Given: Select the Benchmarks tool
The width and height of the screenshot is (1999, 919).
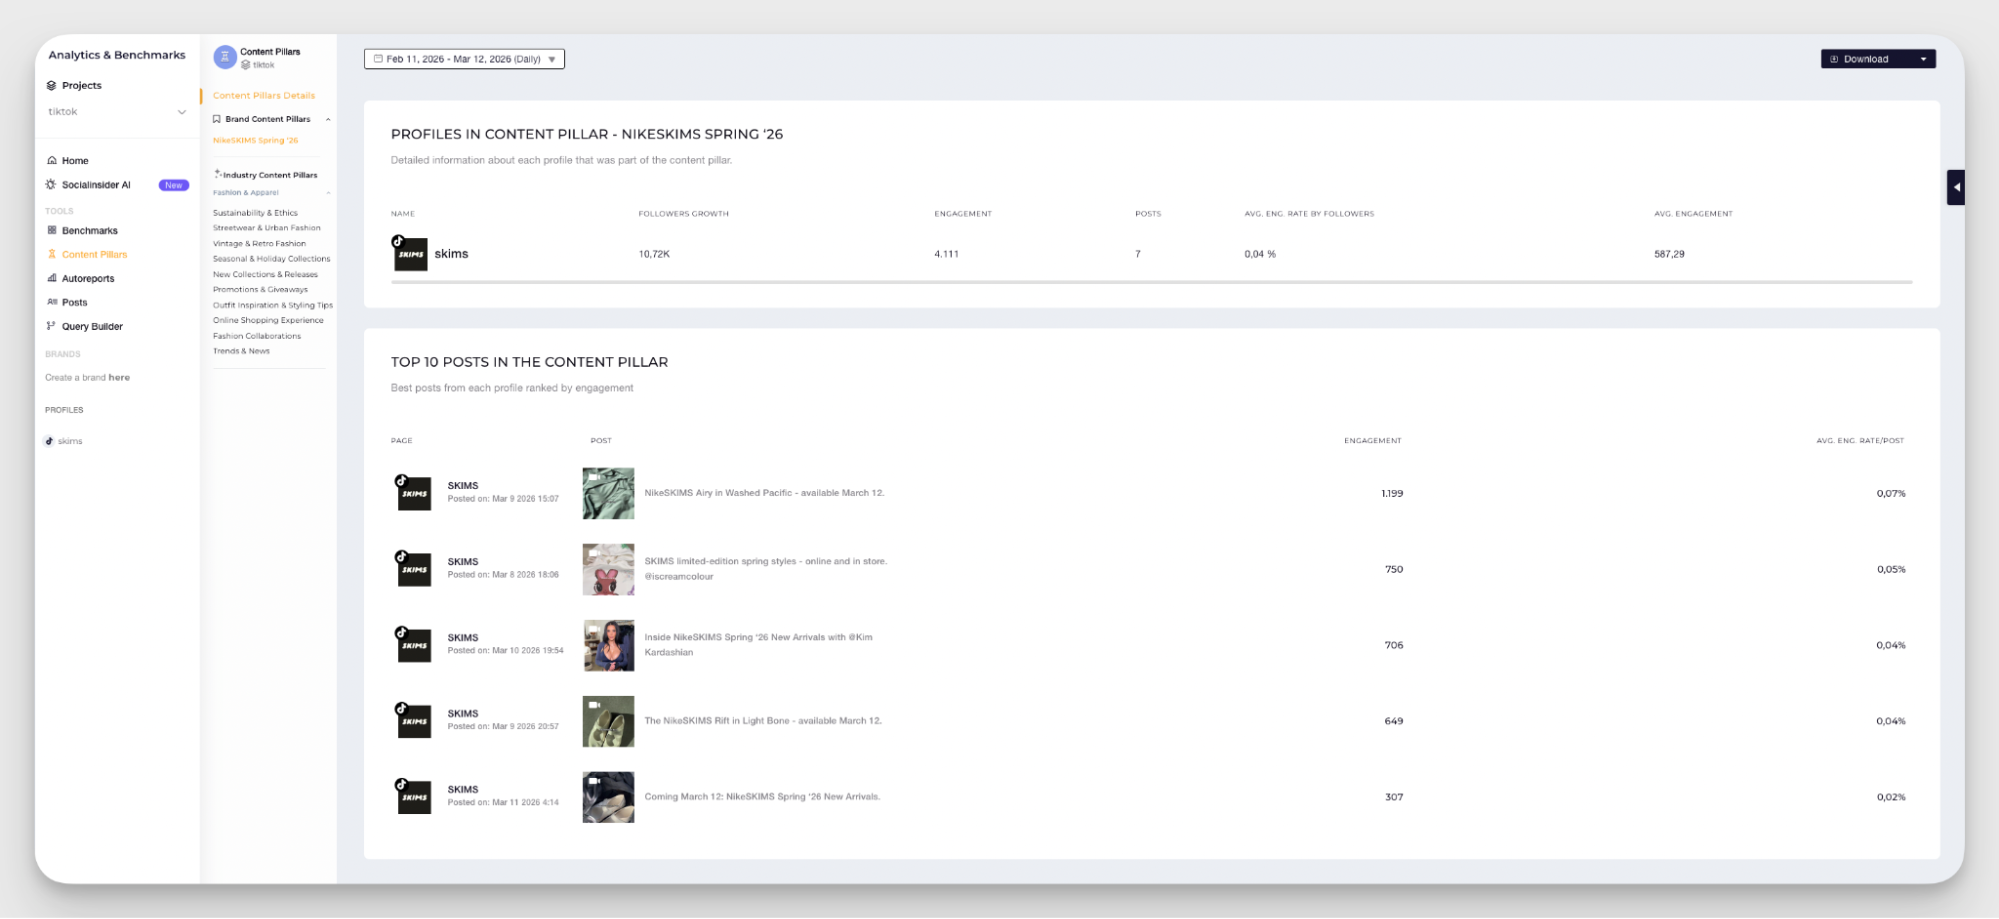Looking at the screenshot, I should 88,230.
